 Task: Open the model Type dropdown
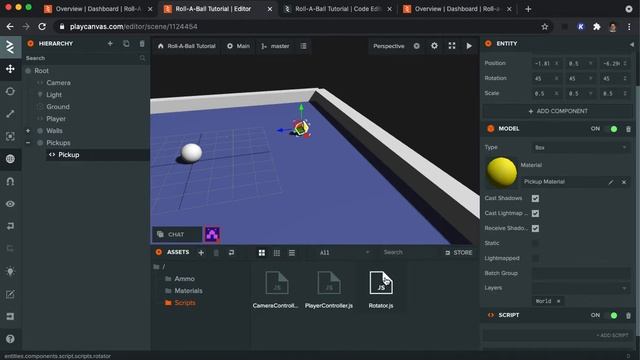point(580,147)
